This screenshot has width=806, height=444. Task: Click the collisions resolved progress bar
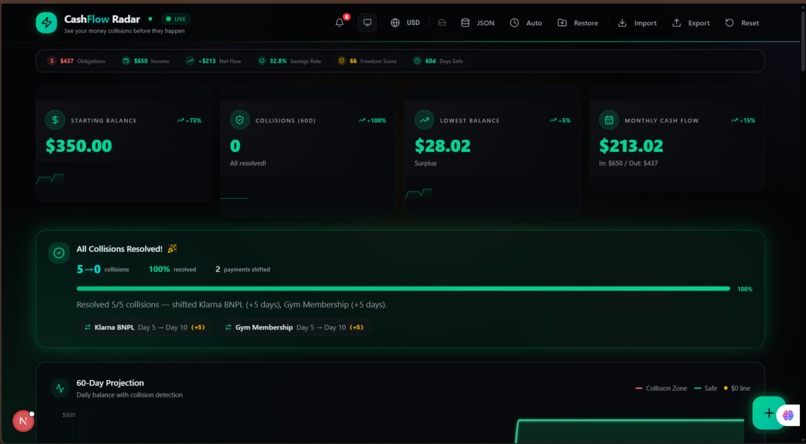(403, 289)
